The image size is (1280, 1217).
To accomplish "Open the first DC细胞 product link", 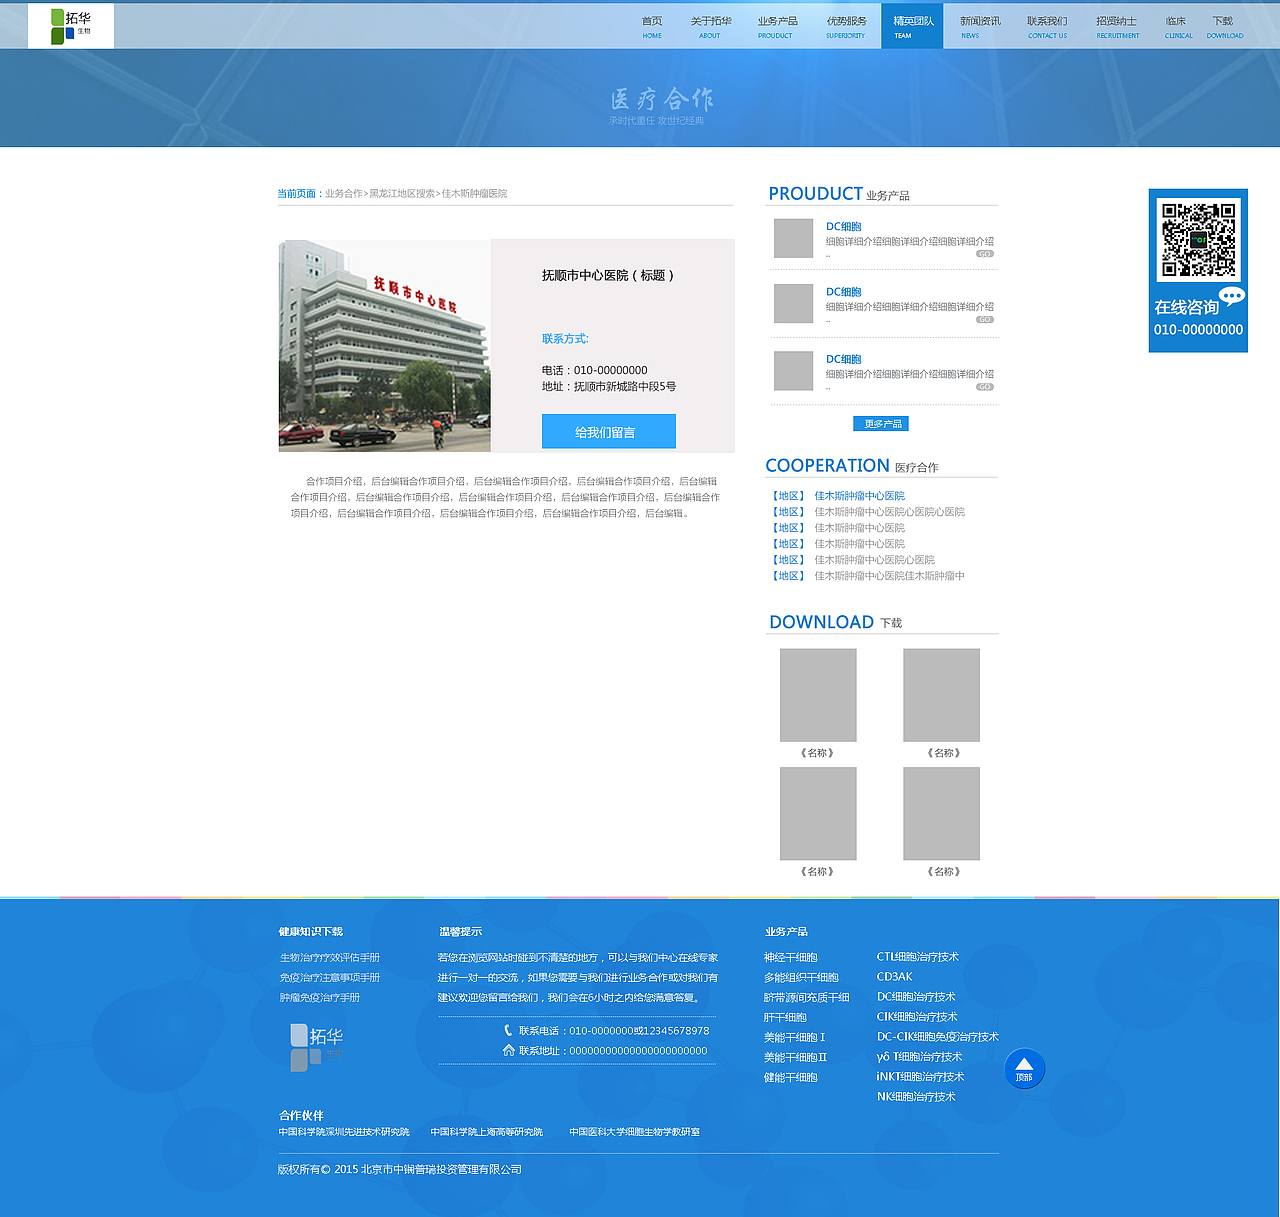I will point(843,226).
